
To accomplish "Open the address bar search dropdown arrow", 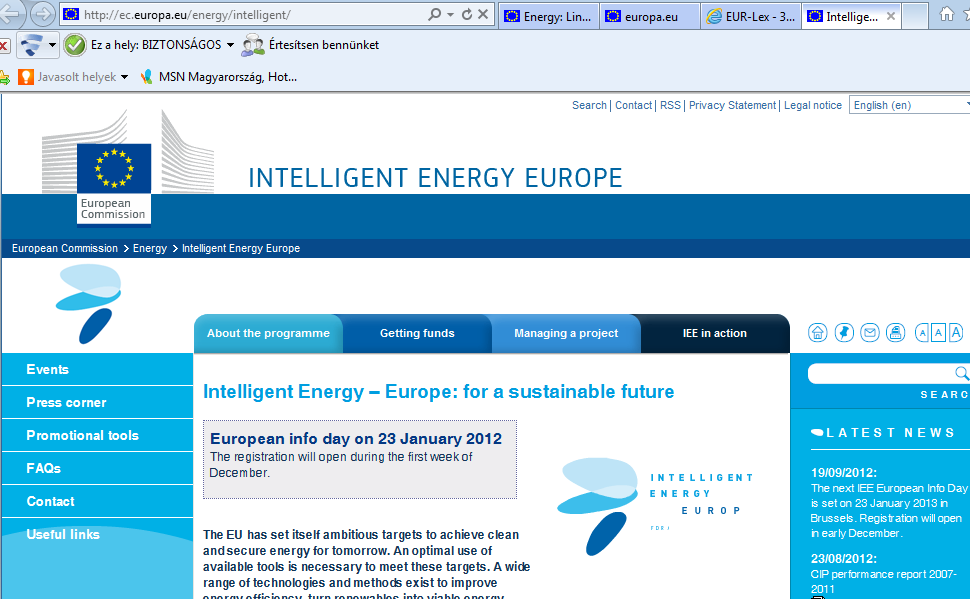I will tap(450, 14).
